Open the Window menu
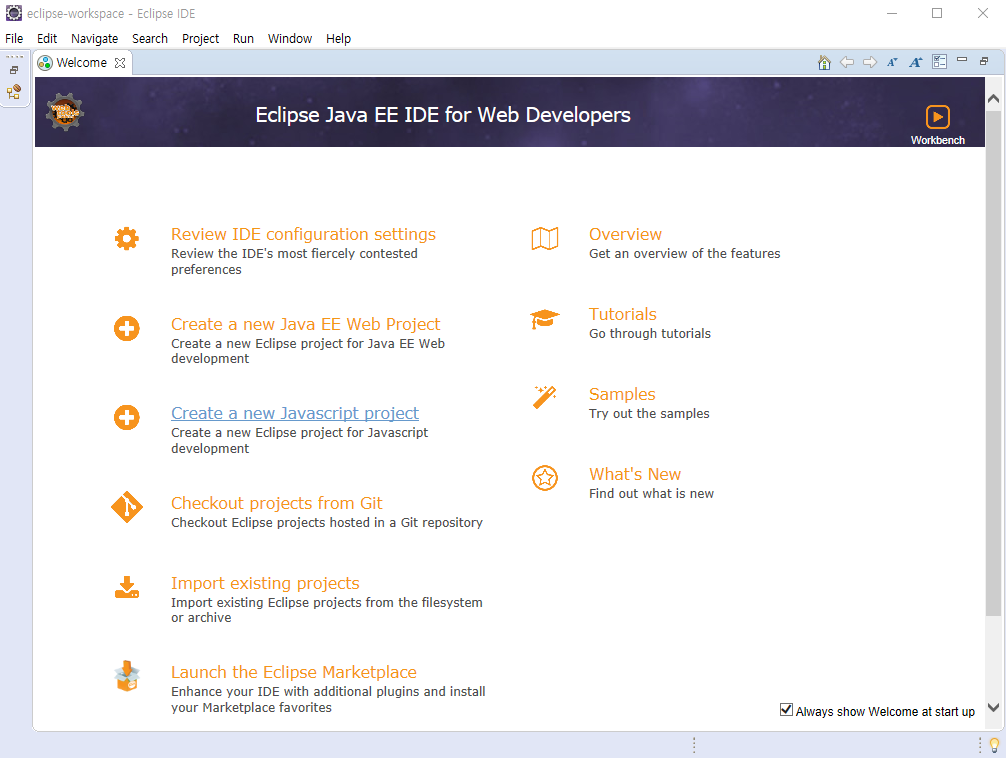Viewport: 1006px width, 758px height. point(289,39)
